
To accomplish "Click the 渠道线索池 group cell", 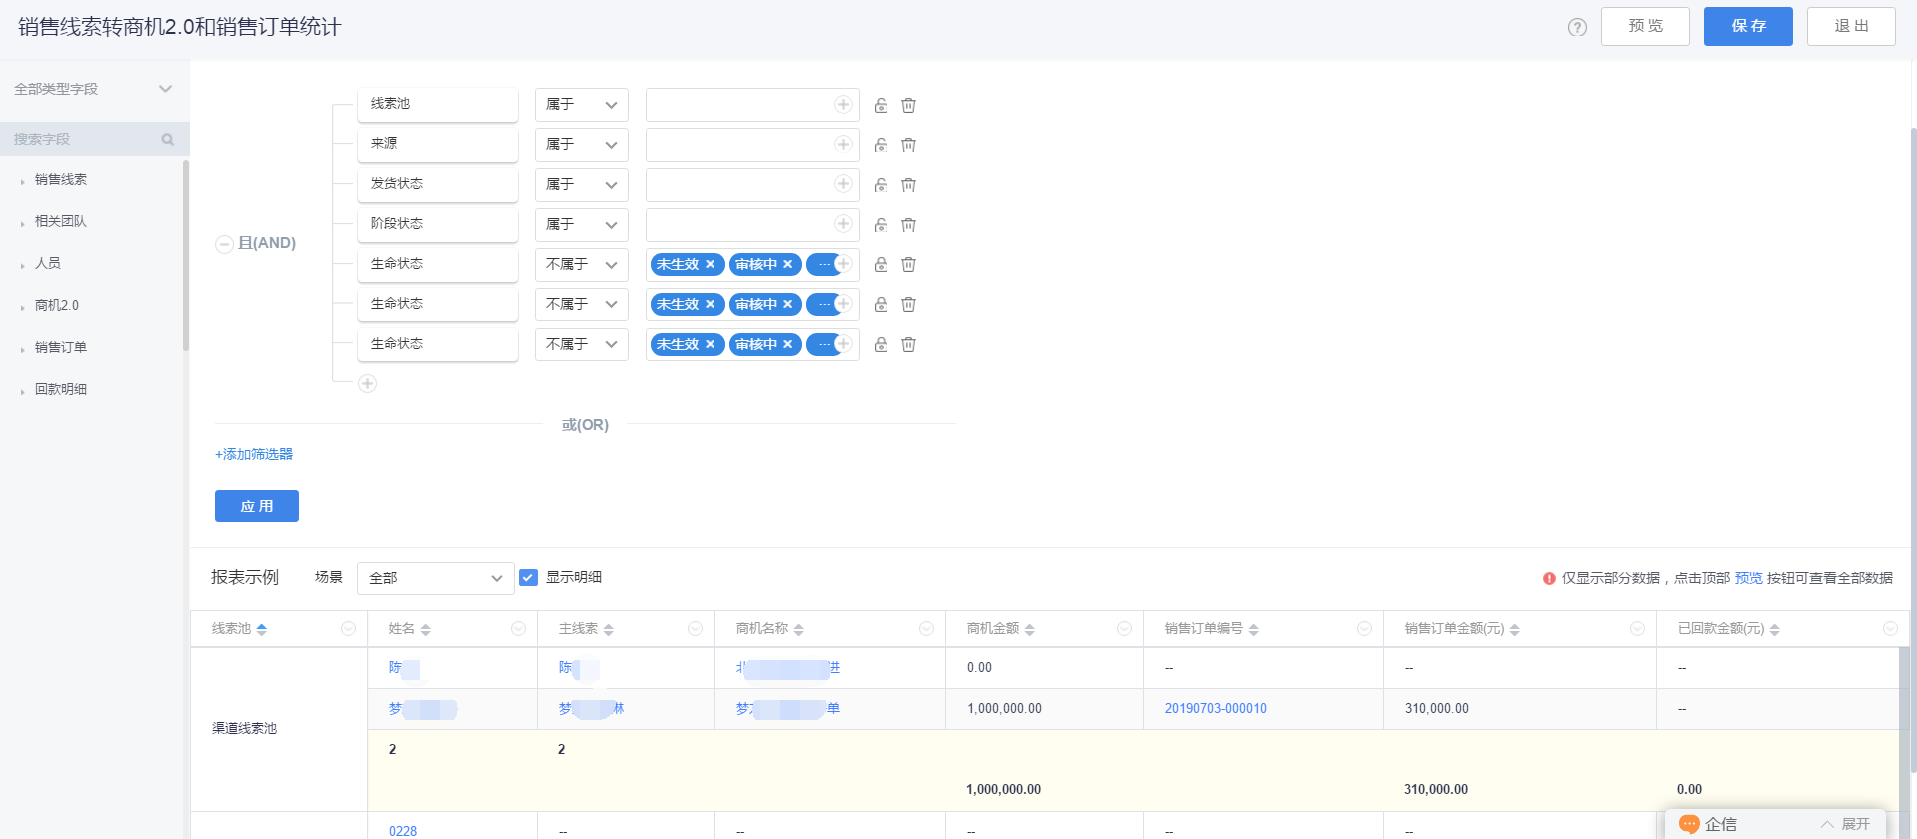I will coord(279,729).
